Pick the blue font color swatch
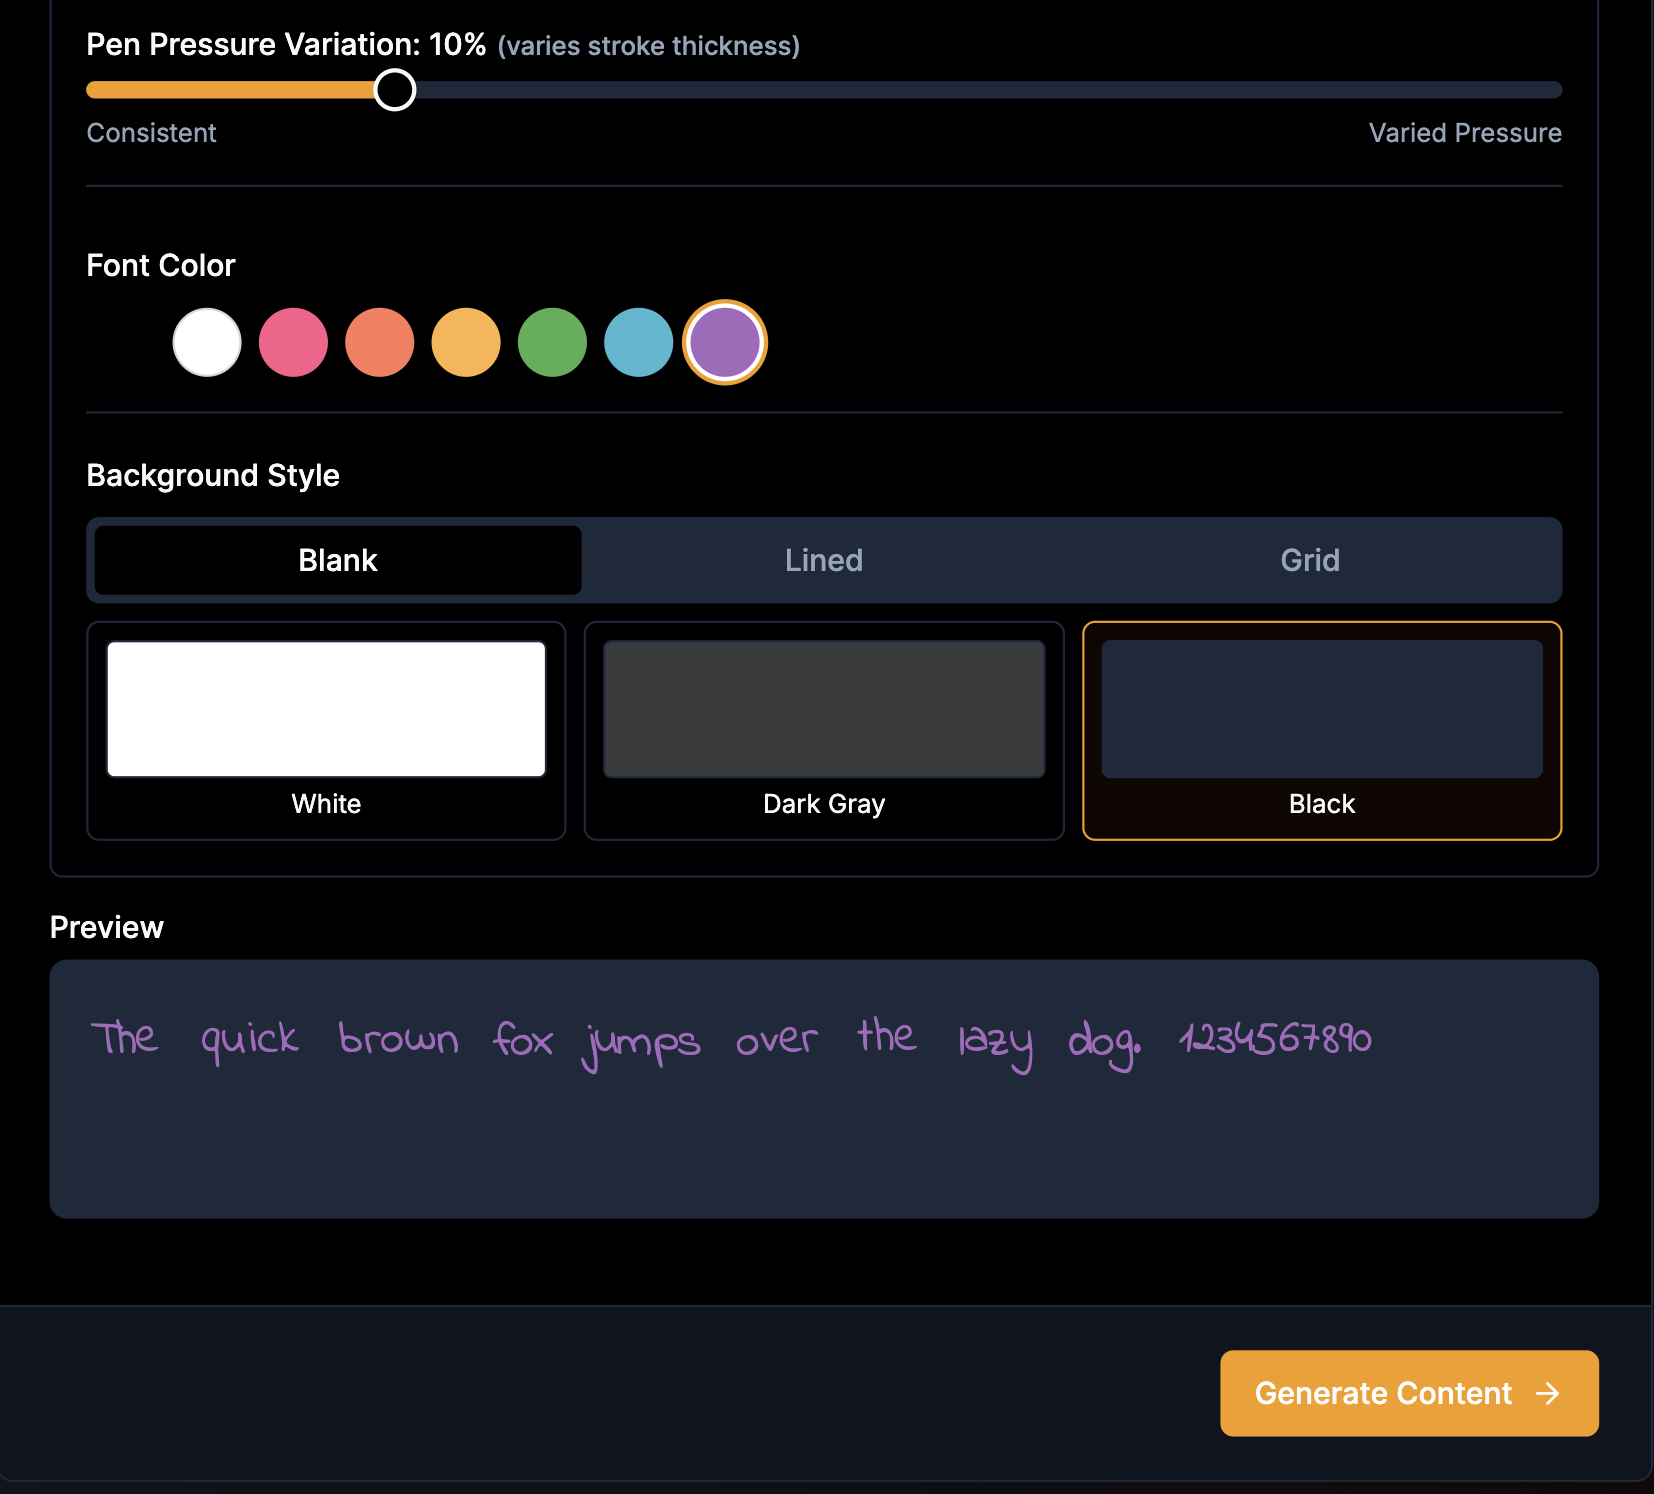This screenshot has height=1494, width=1654. point(638,342)
